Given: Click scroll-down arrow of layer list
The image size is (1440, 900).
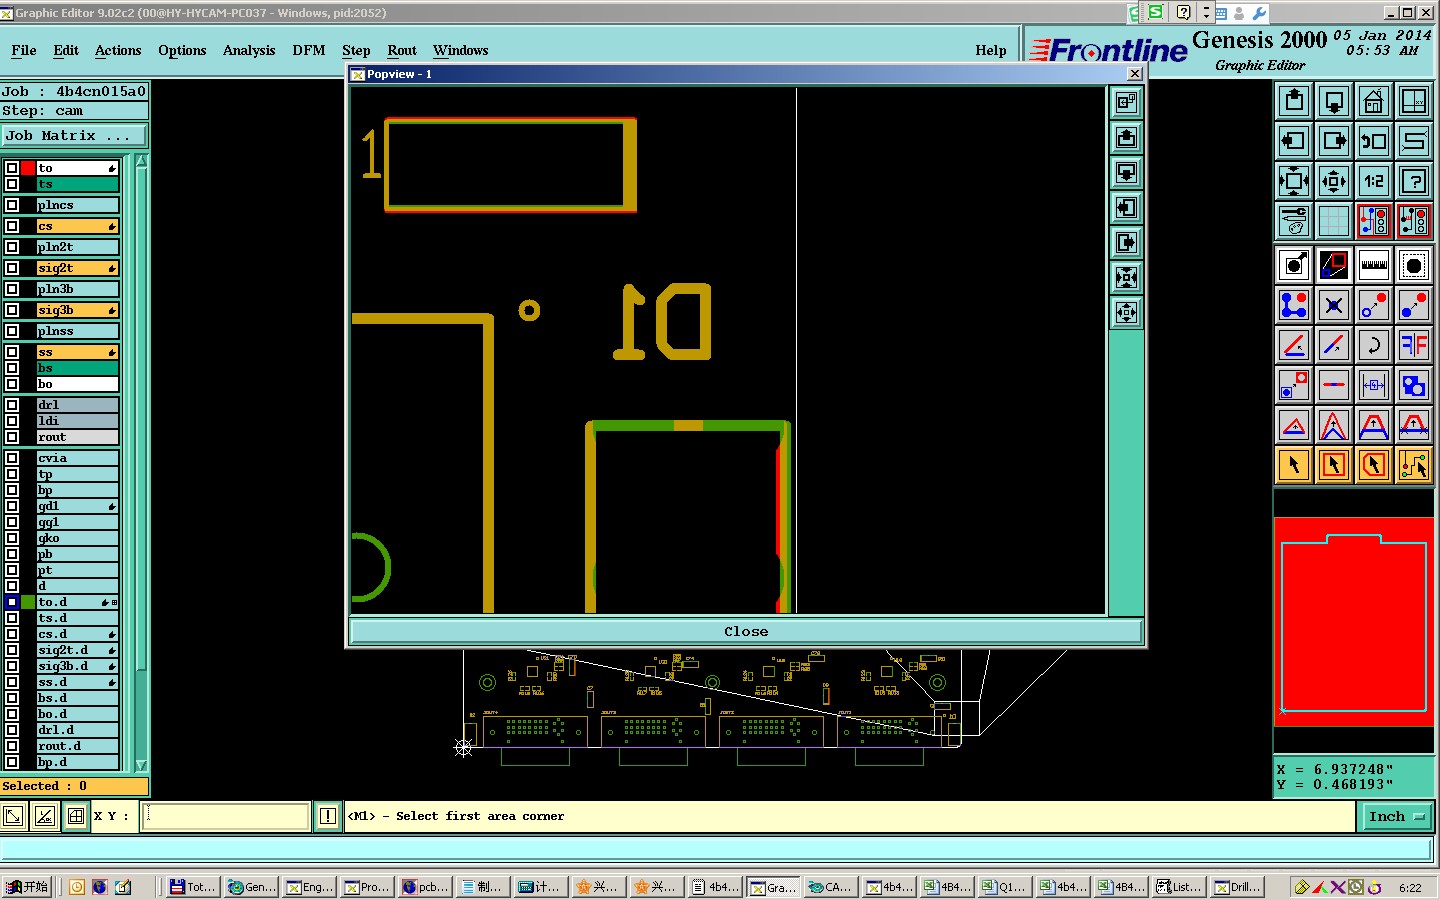Looking at the screenshot, I should point(141,765).
